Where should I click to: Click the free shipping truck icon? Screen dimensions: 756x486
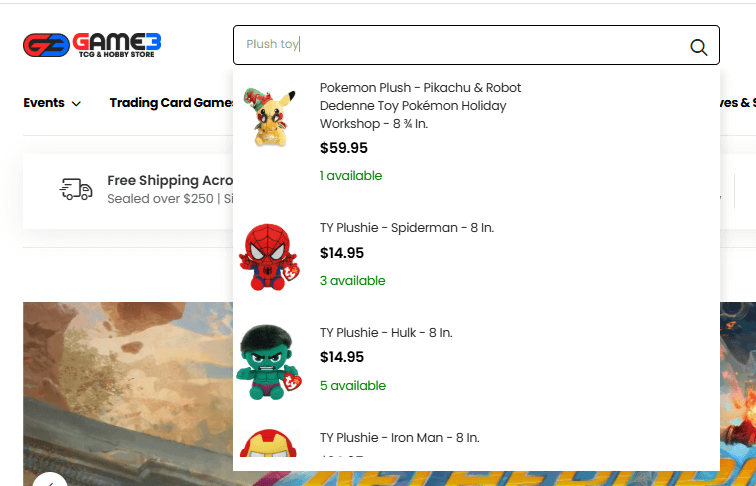click(x=76, y=189)
